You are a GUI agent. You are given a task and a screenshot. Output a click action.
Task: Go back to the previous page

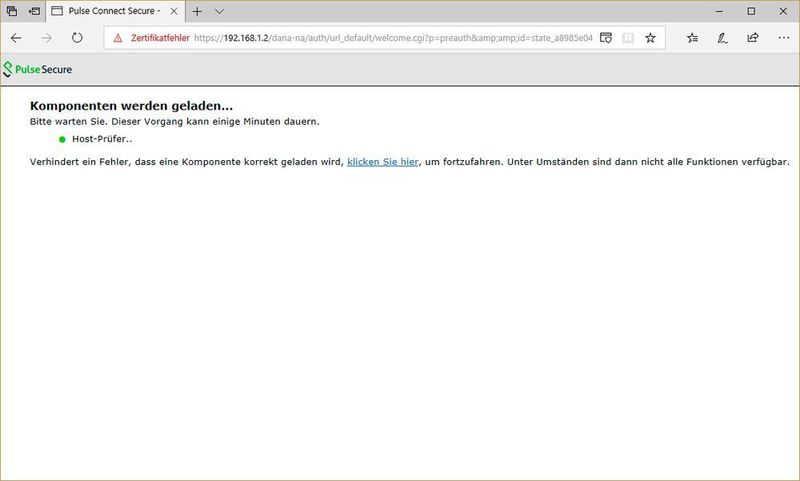point(16,38)
